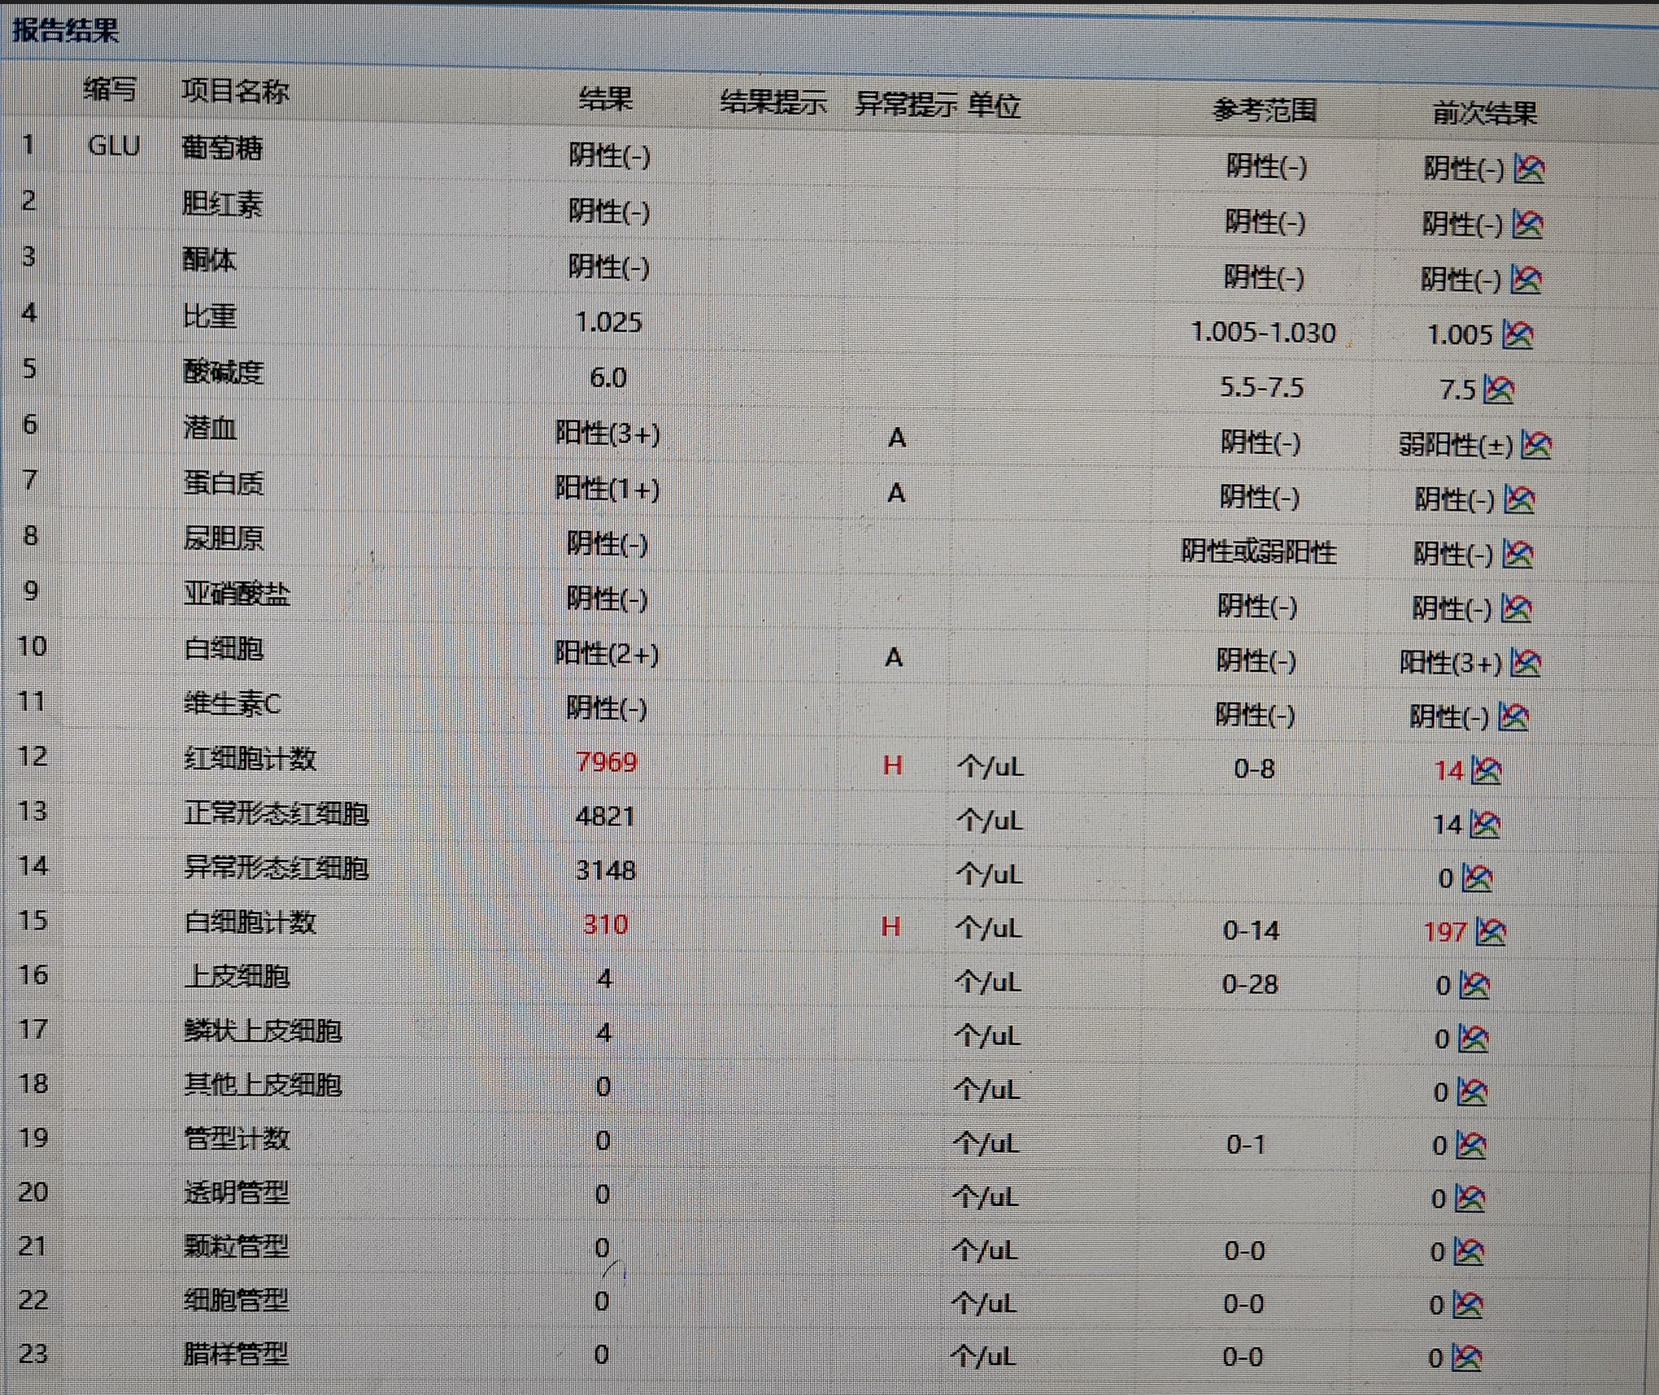Click the 参考范围 column header

click(x=1265, y=109)
